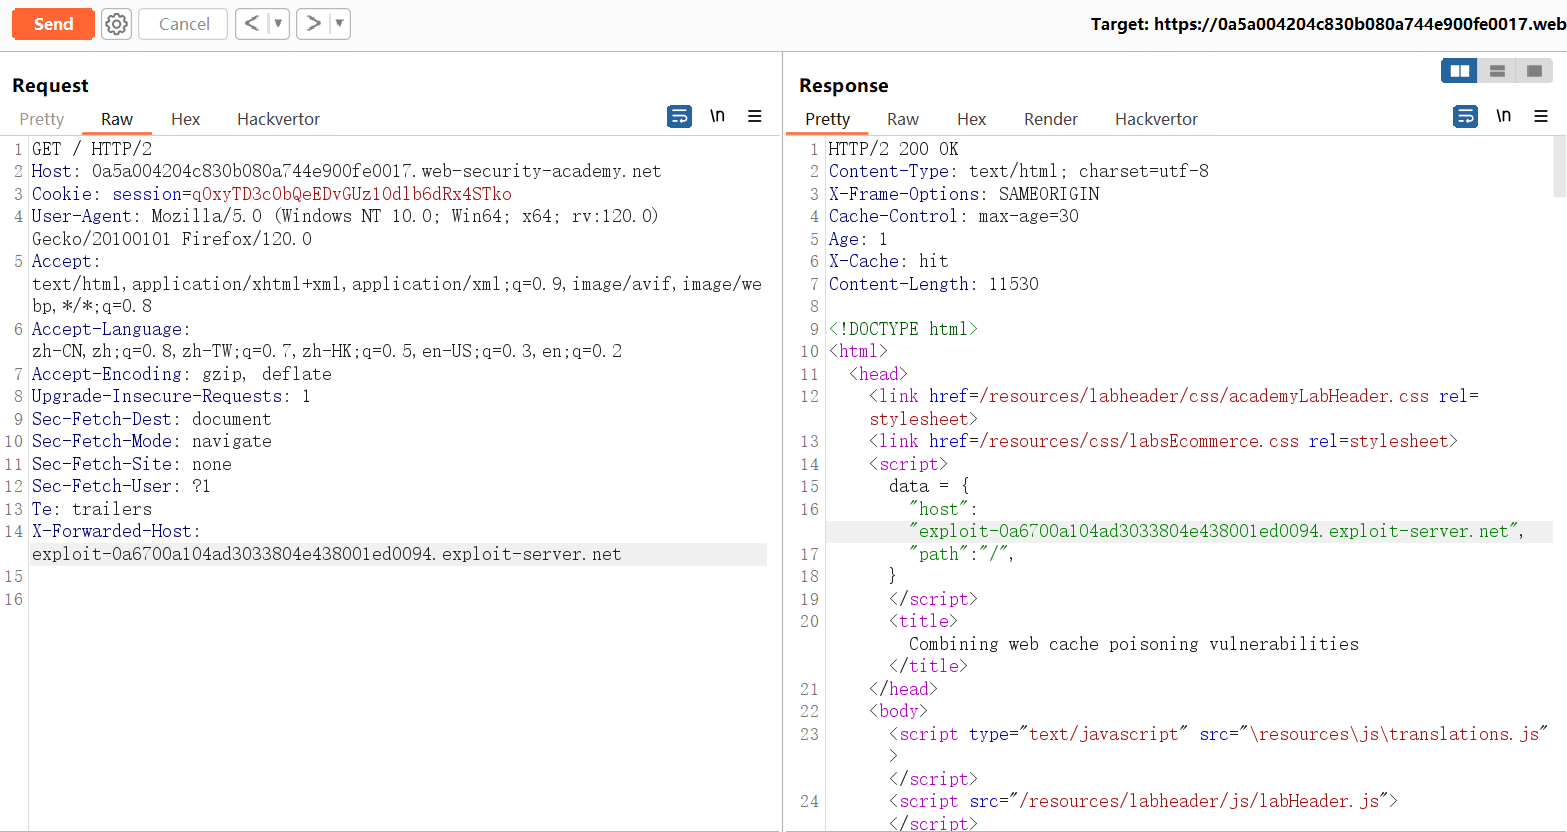The image size is (1567, 832).
Task: Open the request settings gear icon
Action: click(x=117, y=24)
